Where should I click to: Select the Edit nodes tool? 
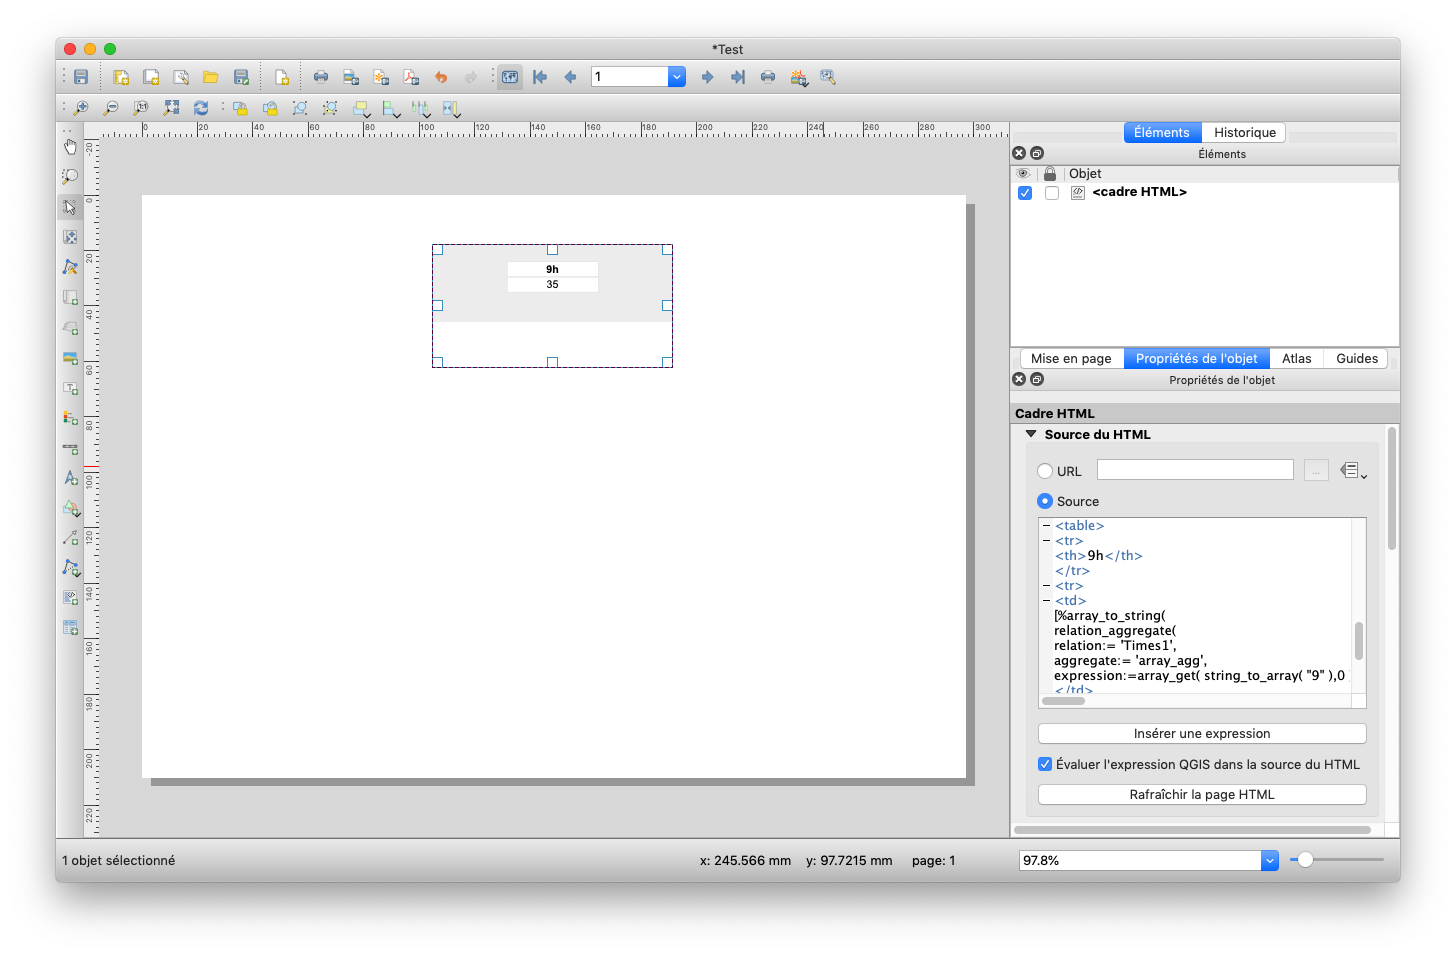click(x=70, y=267)
